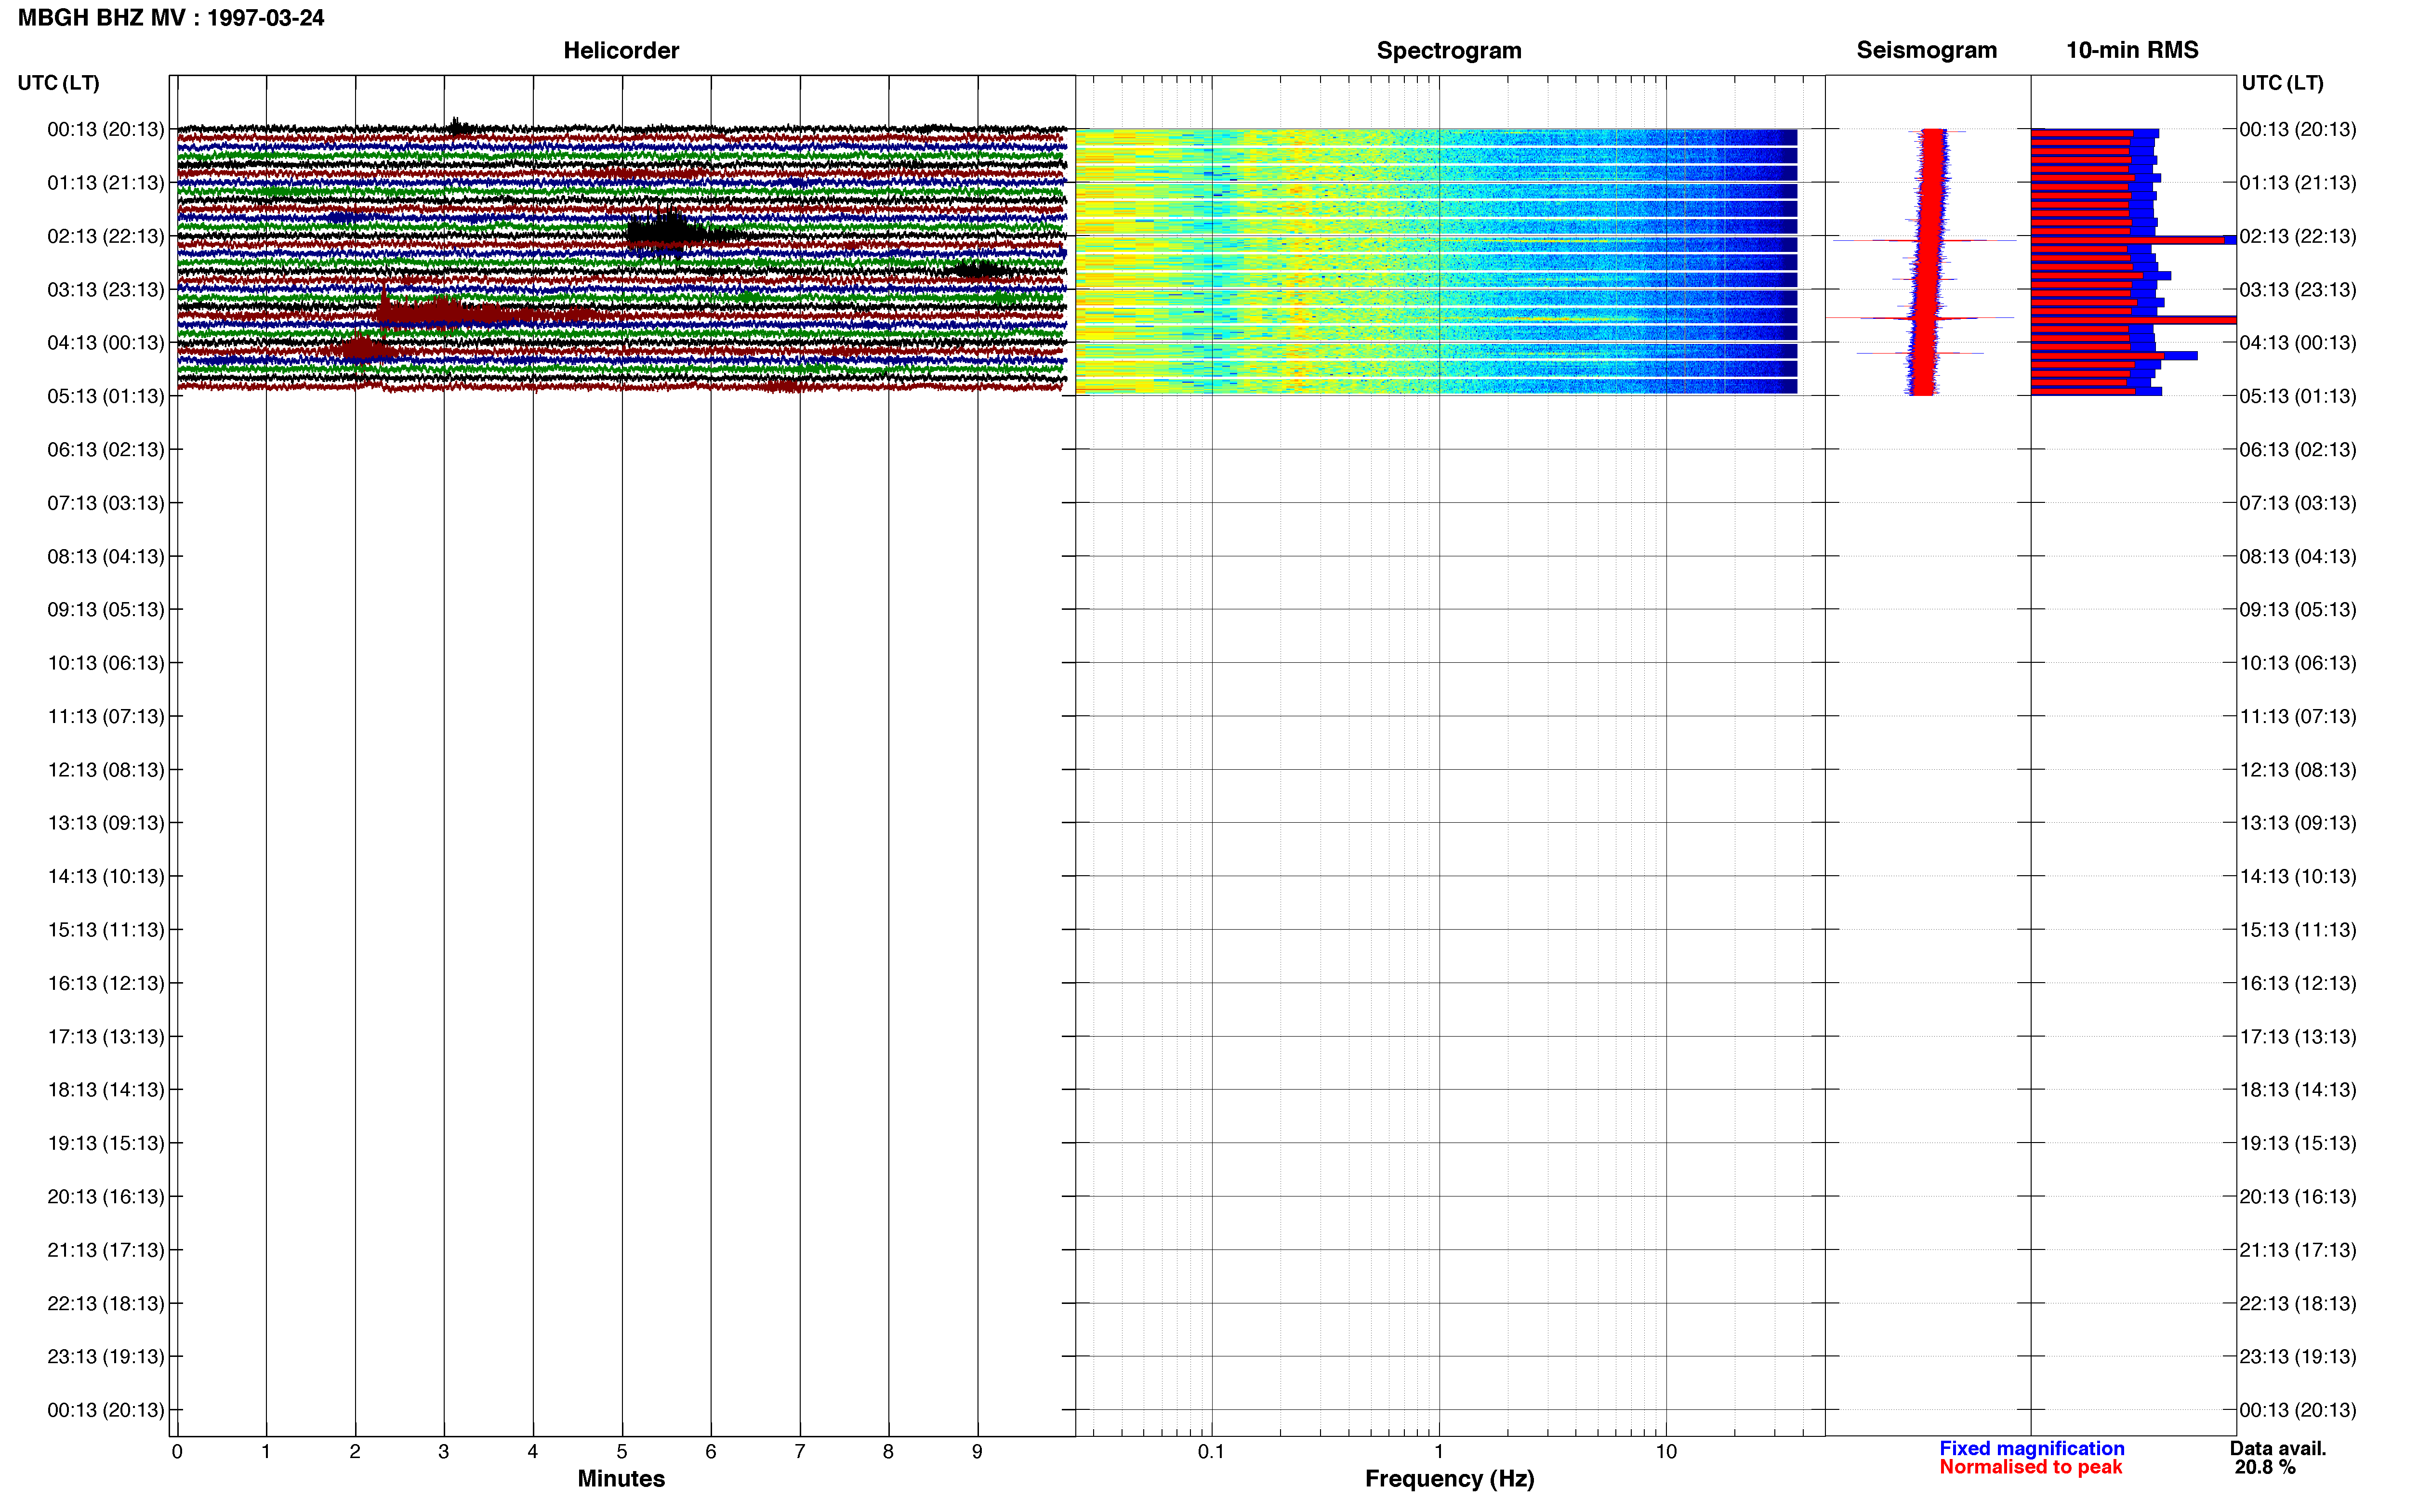
Task: Click left-axis time label '18:13 (14:13)'
Action: 106,1090
